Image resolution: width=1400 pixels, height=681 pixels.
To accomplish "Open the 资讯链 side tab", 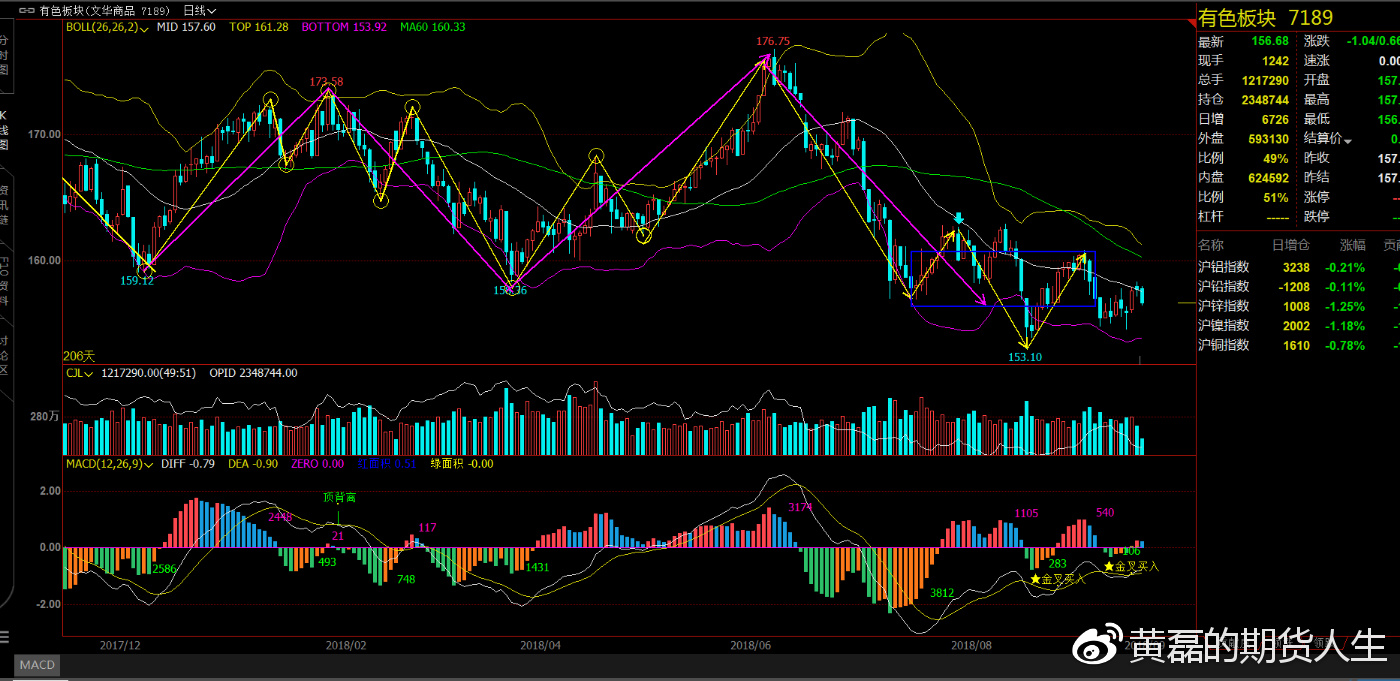I will pos(4,200).
